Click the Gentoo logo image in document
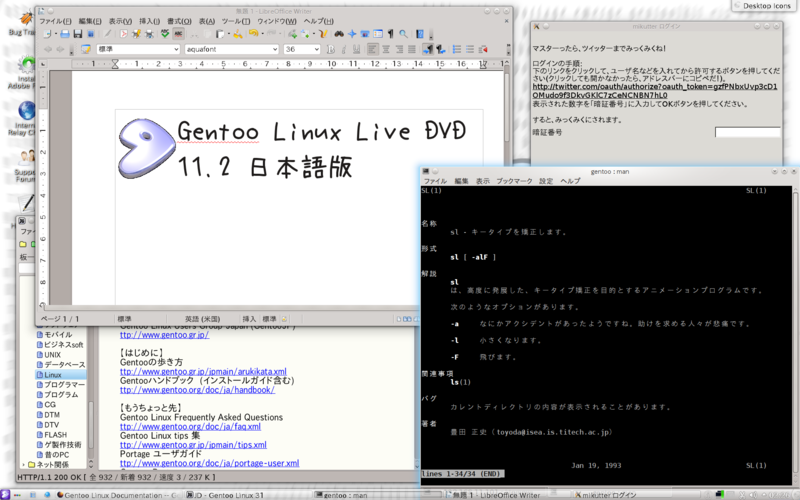 click(146, 148)
